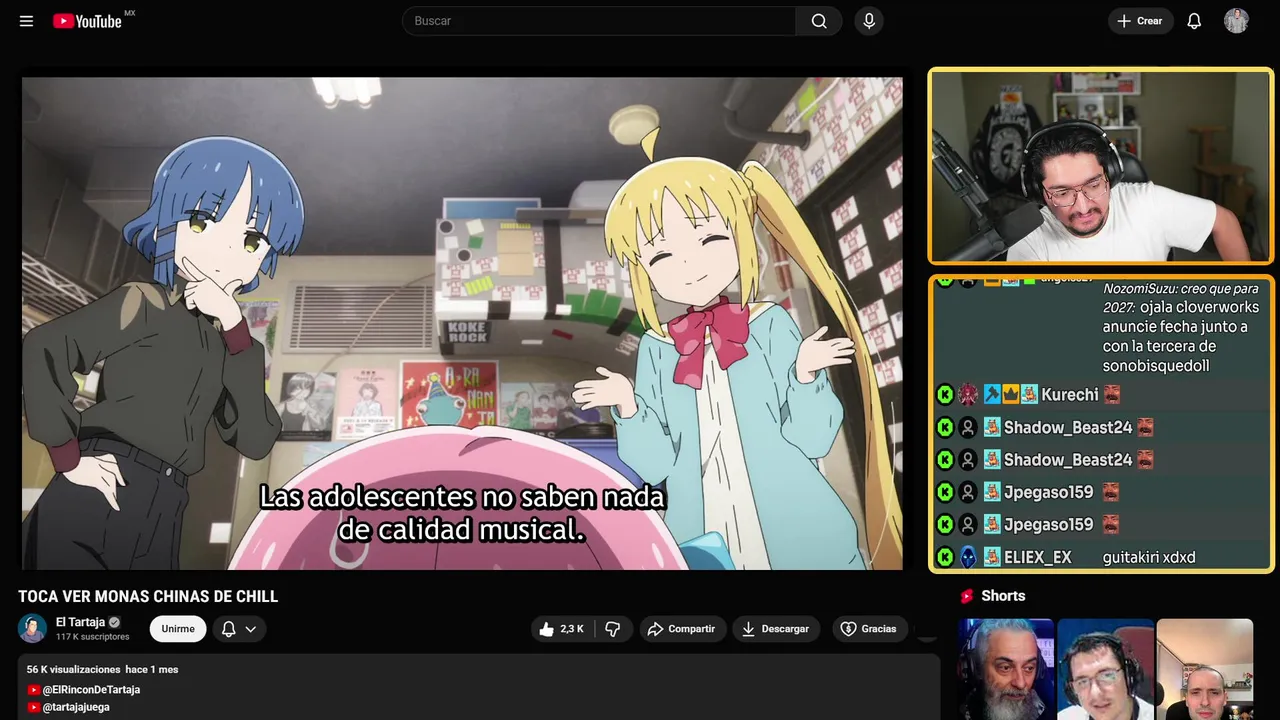Dislike the video with thumbs down
1280x720 pixels.
[x=613, y=629]
